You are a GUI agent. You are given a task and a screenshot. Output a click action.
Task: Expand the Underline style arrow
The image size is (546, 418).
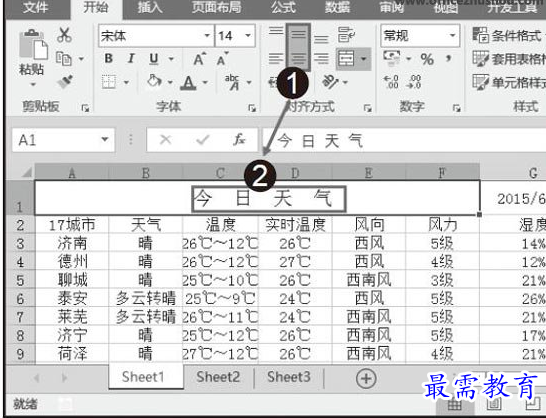coord(171,59)
